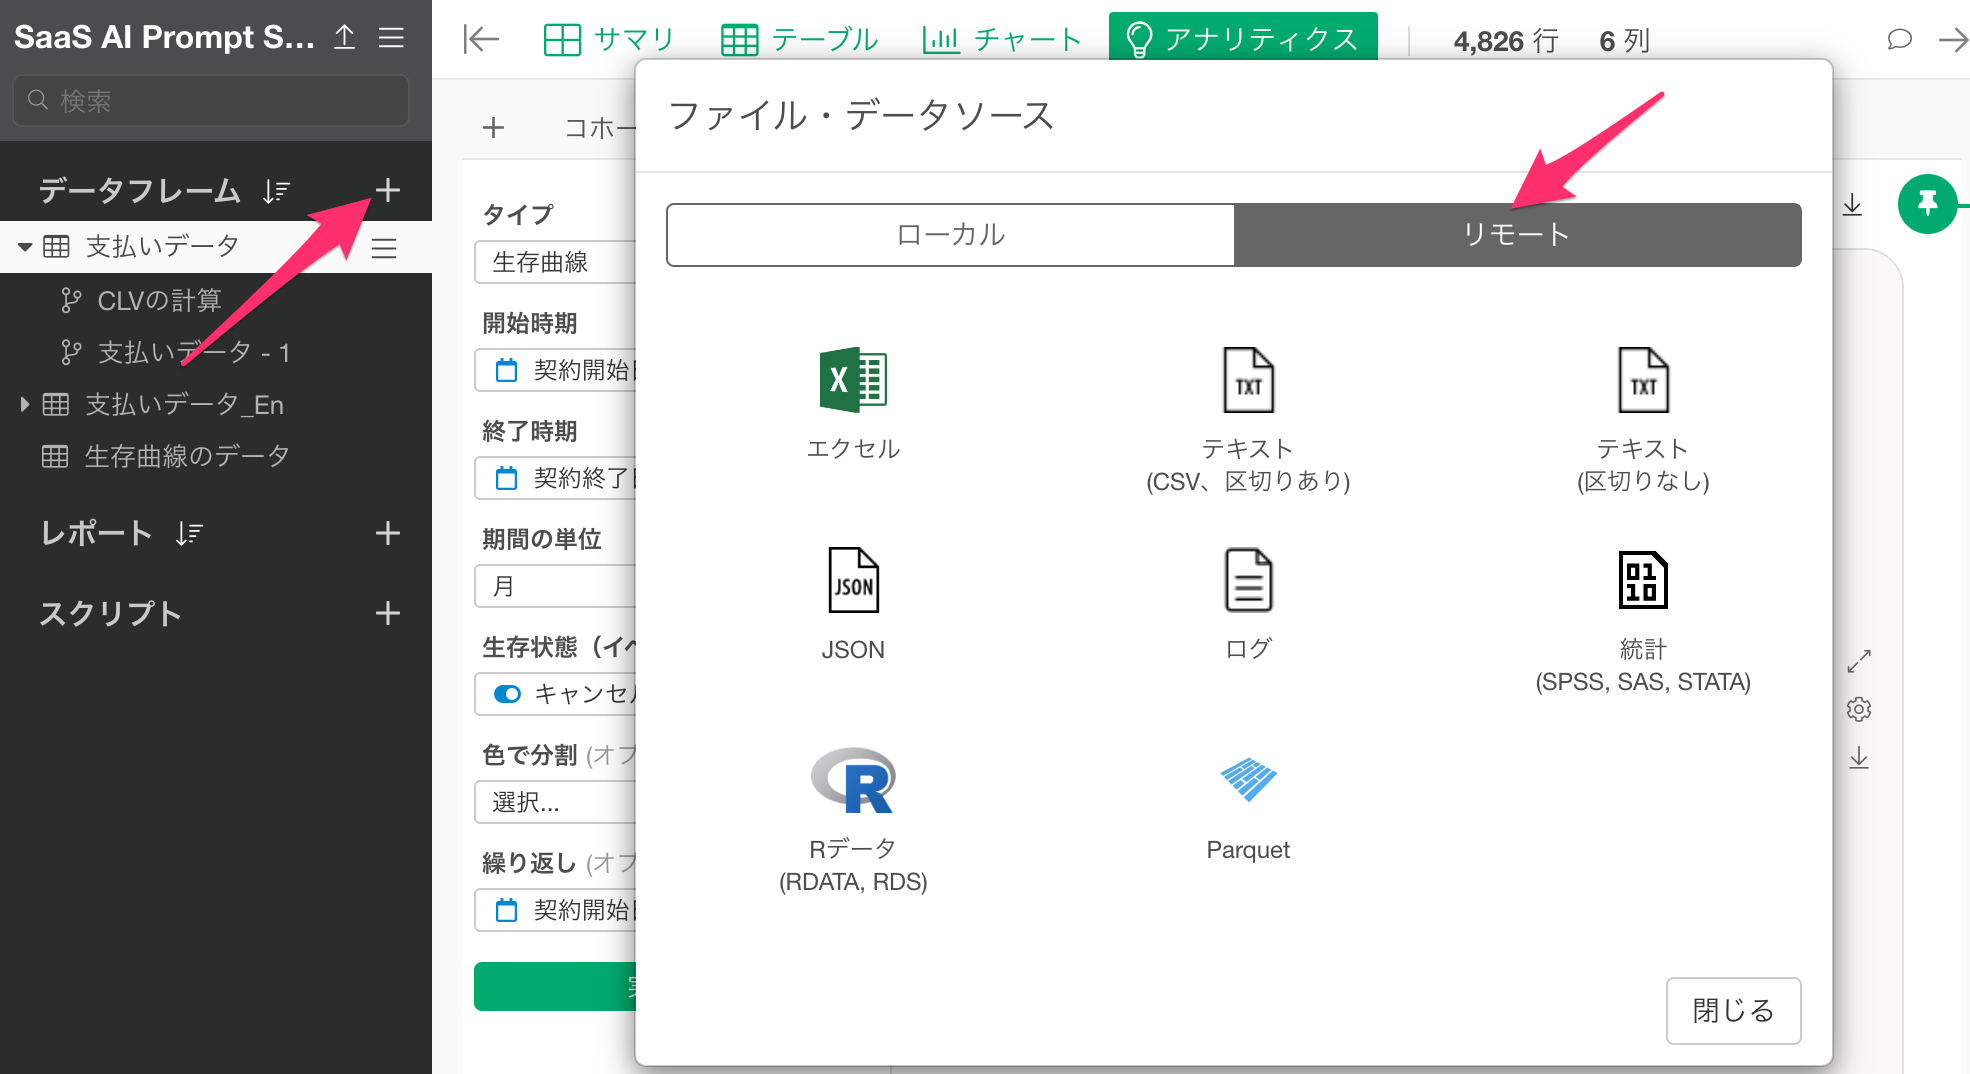Select the JSON file source

click(x=853, y=604)
